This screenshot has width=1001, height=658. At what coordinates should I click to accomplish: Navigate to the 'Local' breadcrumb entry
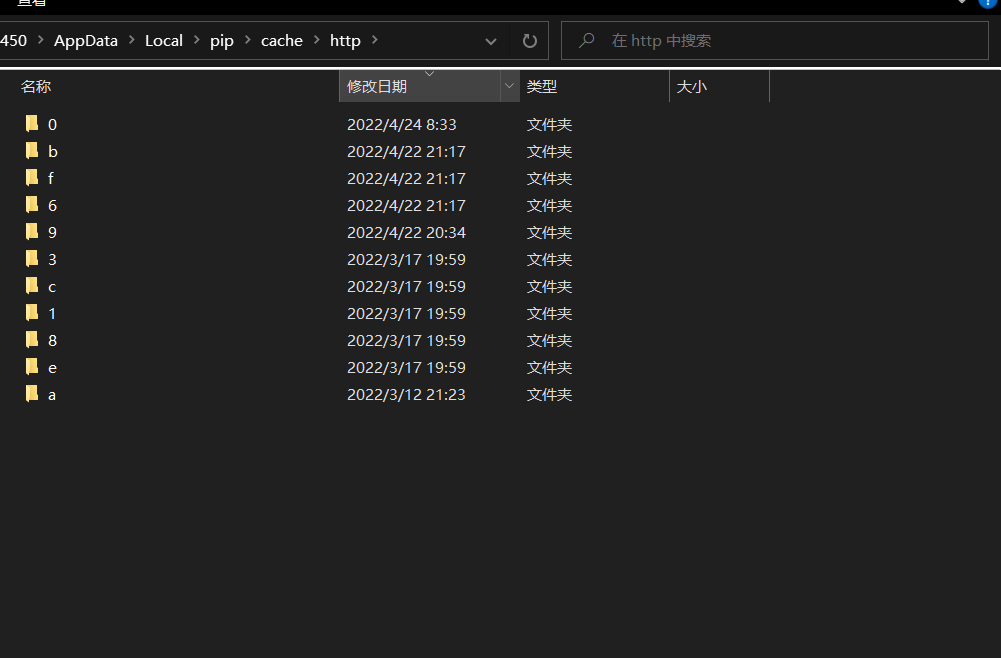[x=164, y=40]
